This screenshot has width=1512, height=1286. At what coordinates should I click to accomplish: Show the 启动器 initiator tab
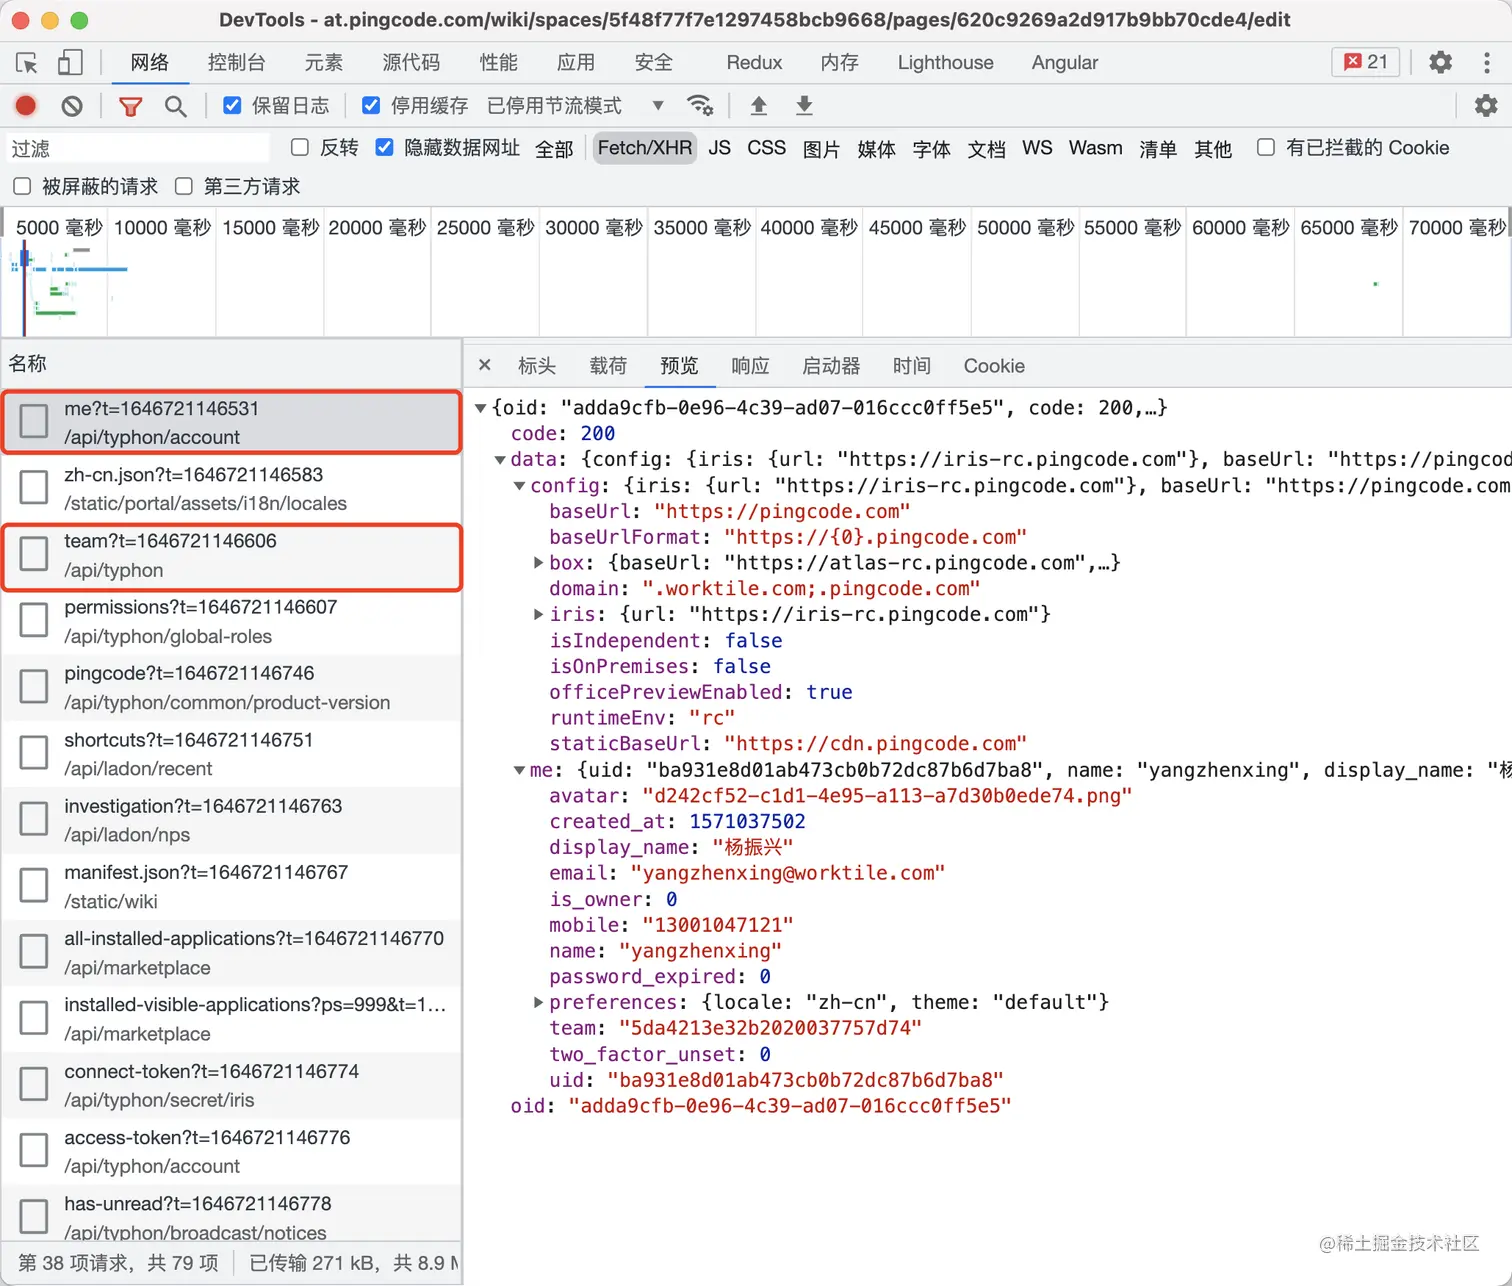[x=831, y=366]
